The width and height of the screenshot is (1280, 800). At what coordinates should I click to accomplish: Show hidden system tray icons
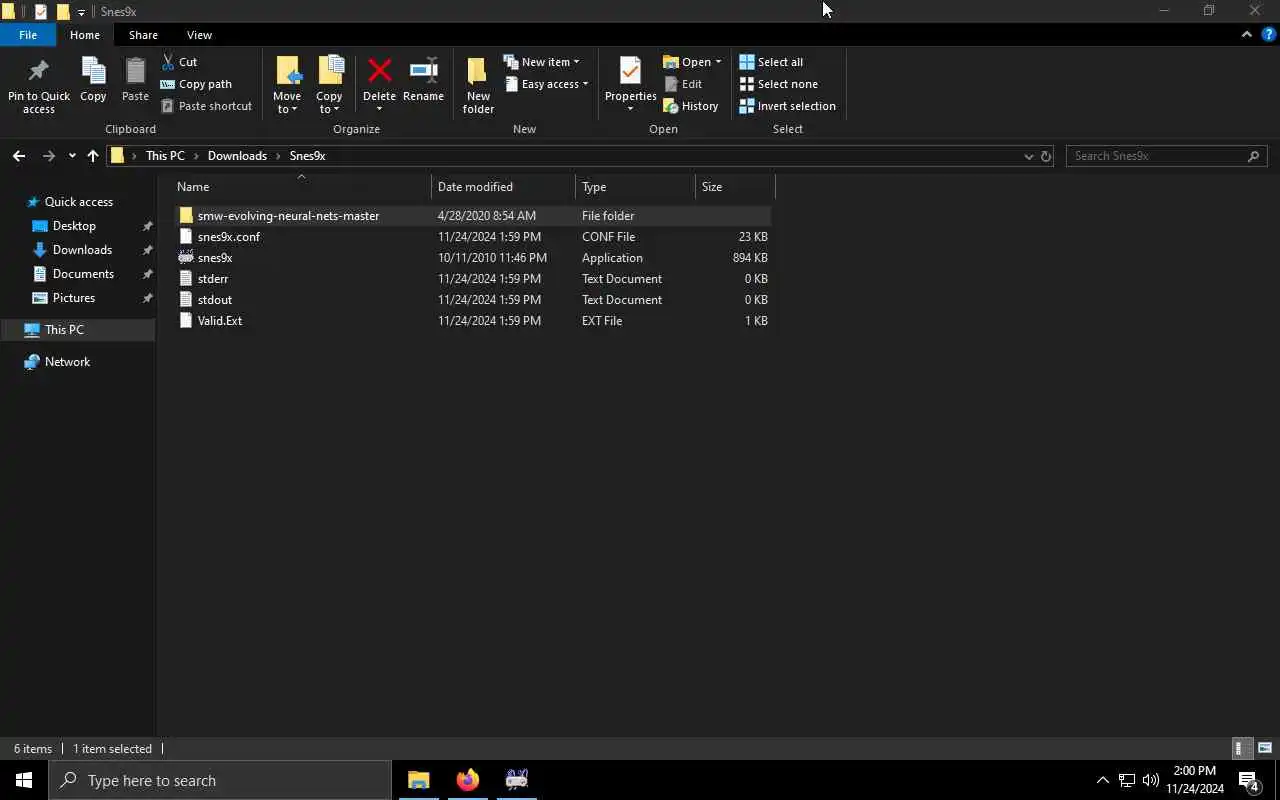[x=1102, y=780]
